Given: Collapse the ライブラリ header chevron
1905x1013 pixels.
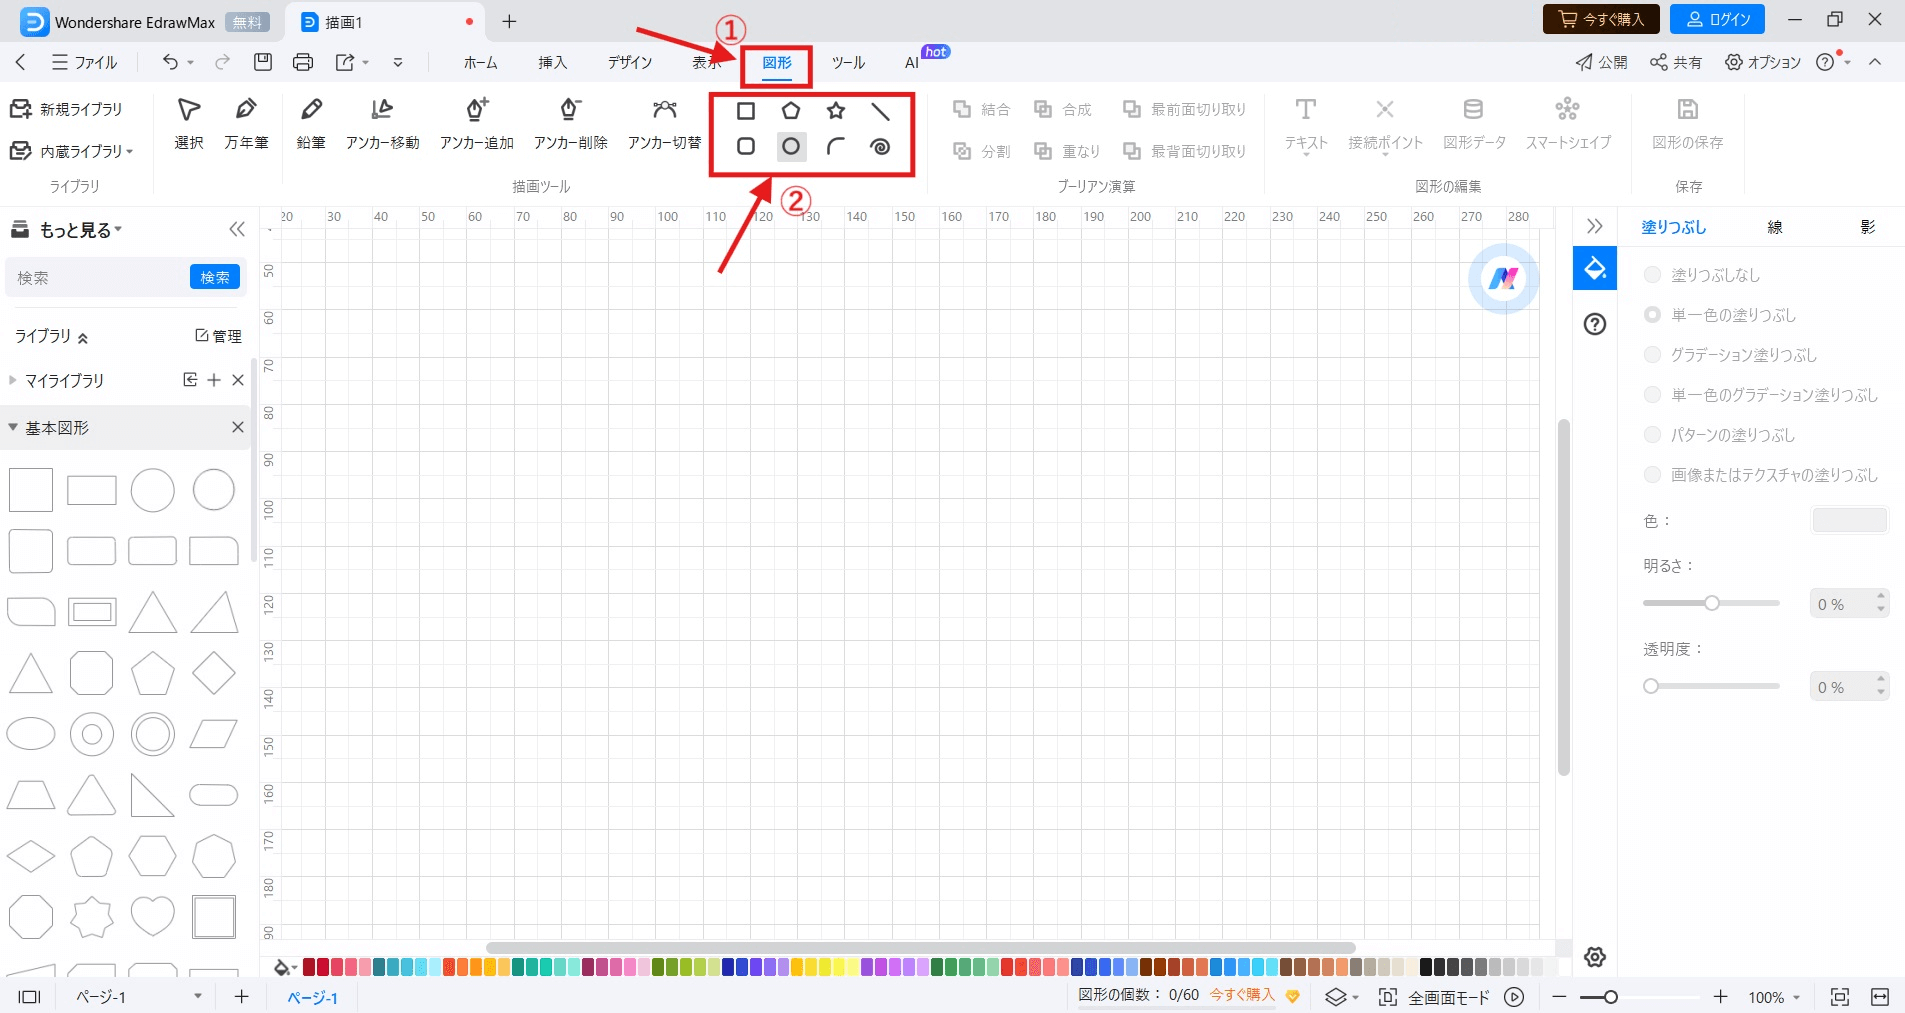Looking at the screenshot, I should (83, 338).
